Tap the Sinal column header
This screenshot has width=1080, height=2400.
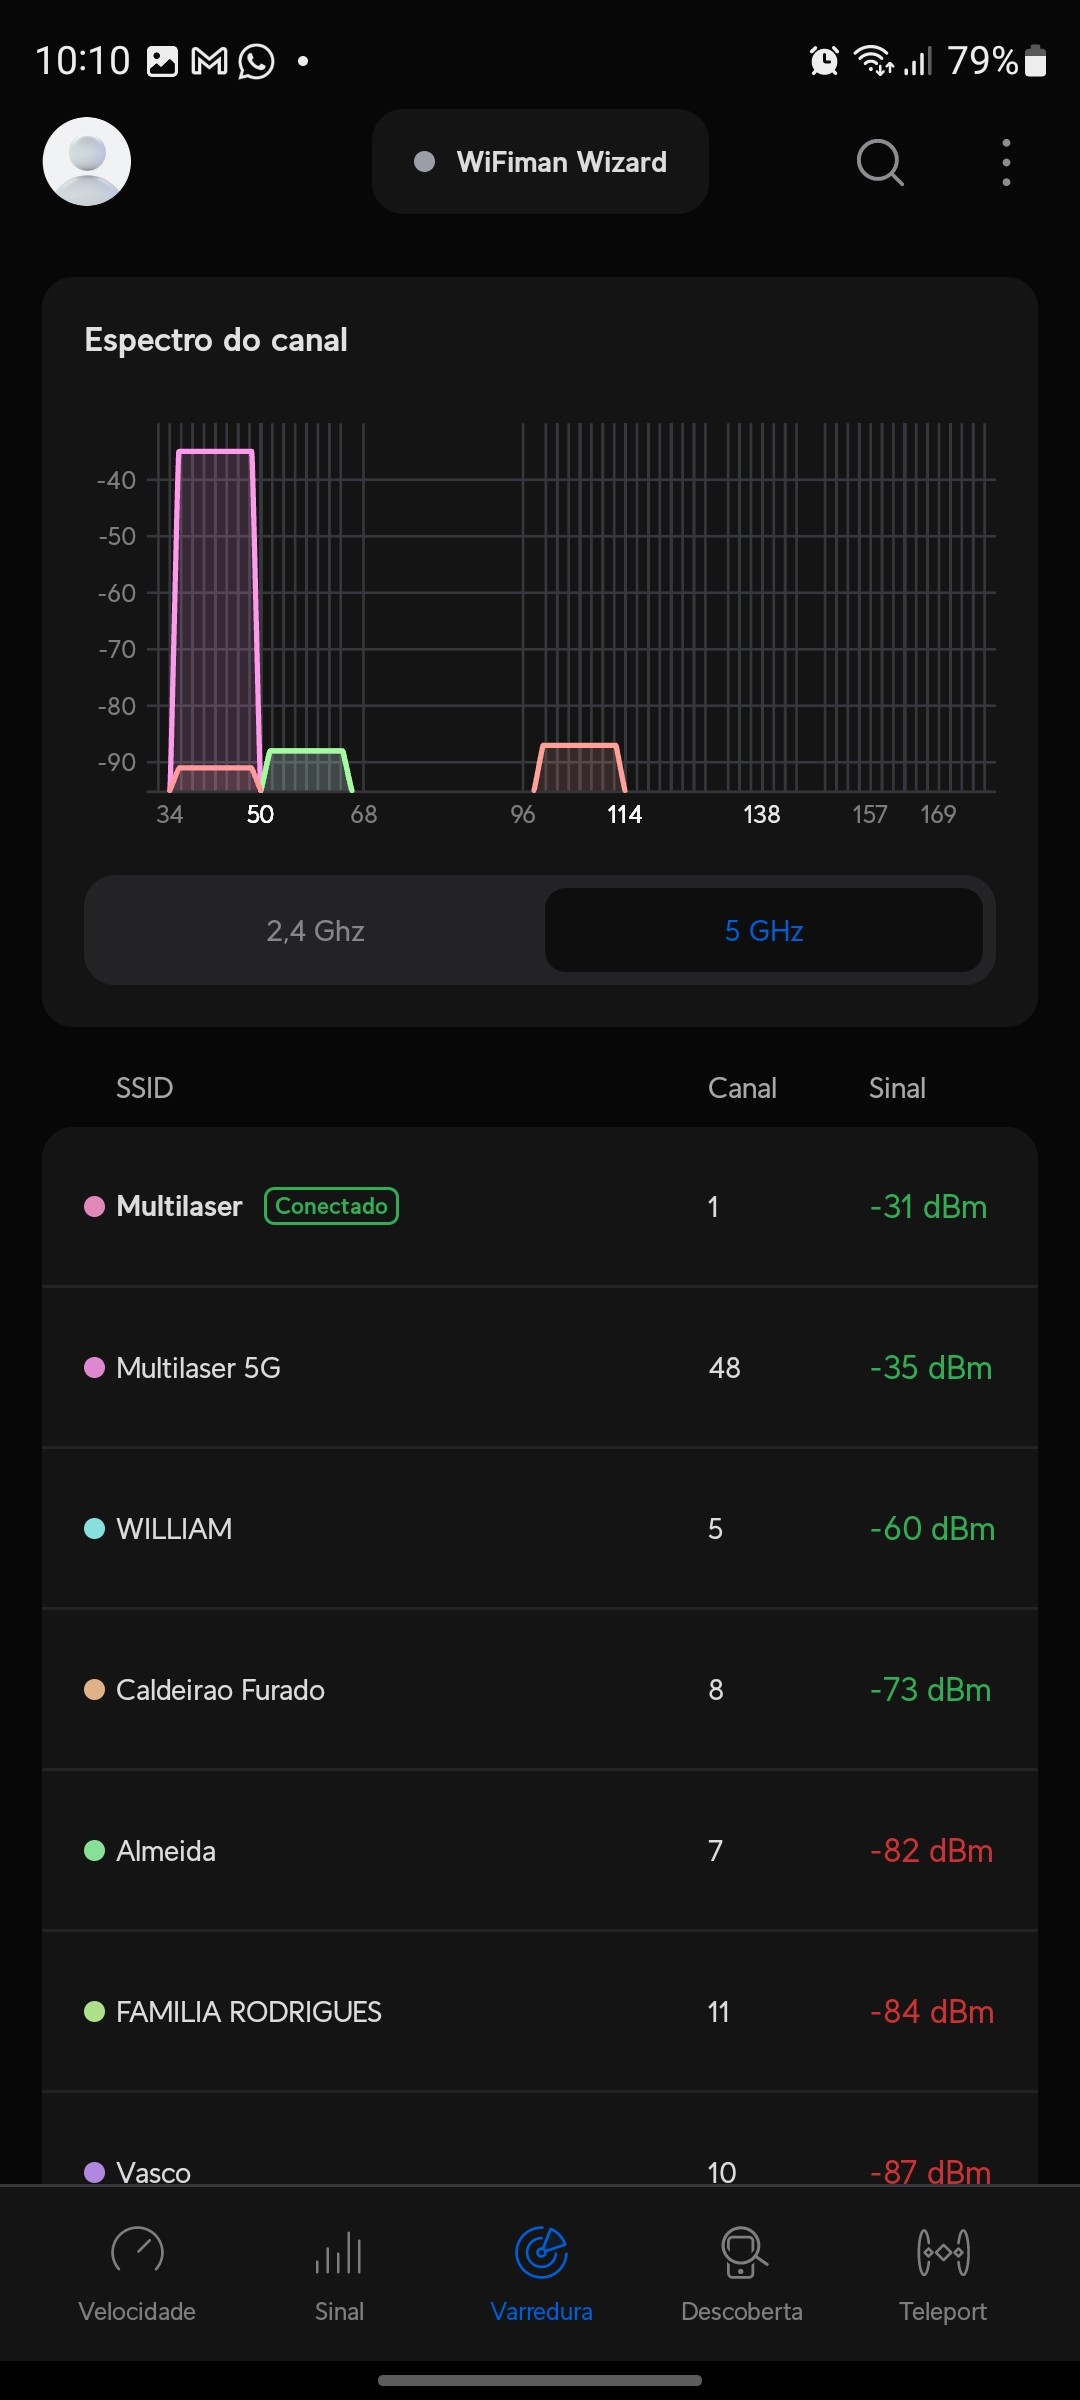click(897, 1088)
